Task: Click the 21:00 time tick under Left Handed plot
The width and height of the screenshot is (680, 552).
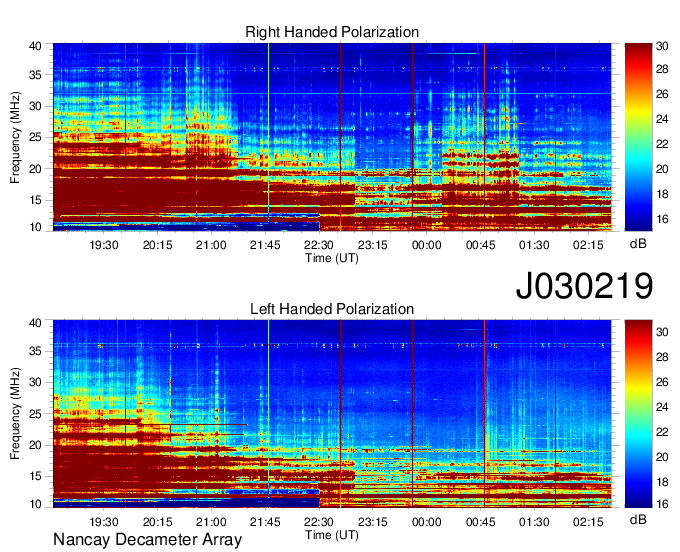Action: point(211,522)
